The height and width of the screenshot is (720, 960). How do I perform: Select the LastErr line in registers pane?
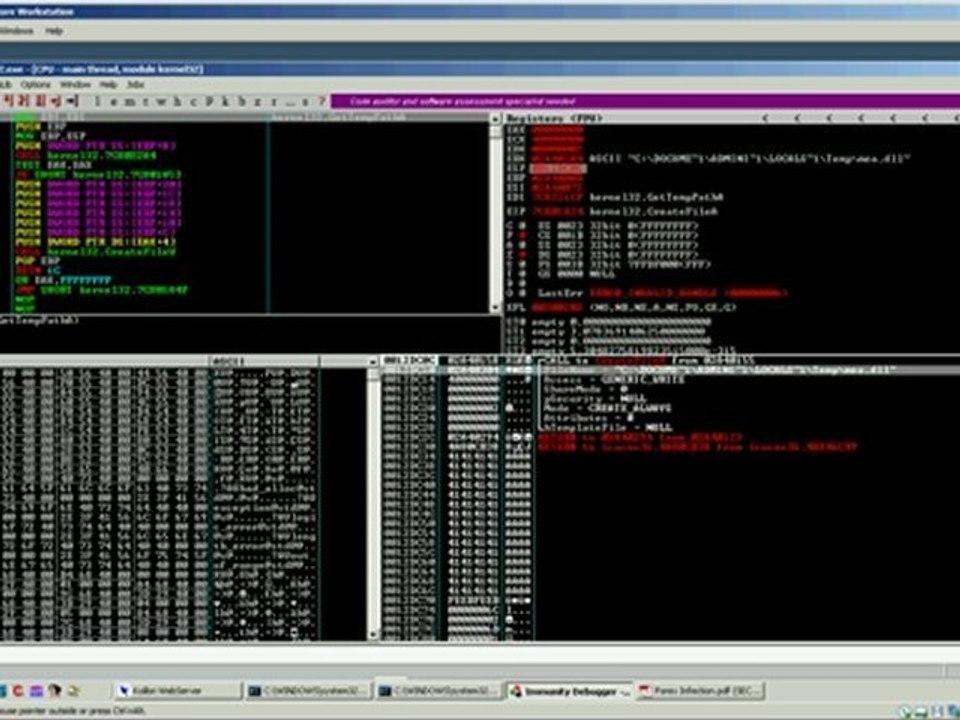662,293
